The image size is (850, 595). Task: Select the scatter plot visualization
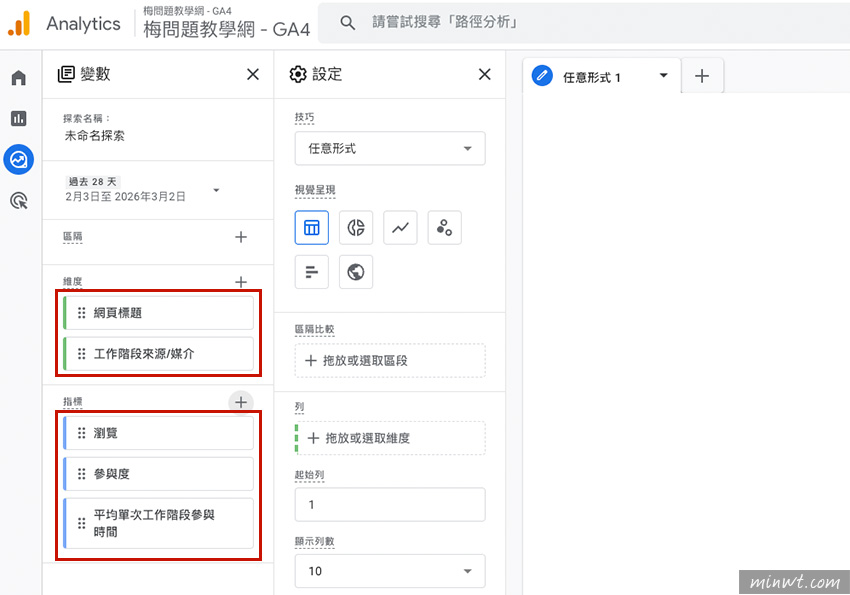tap(444, 227)
